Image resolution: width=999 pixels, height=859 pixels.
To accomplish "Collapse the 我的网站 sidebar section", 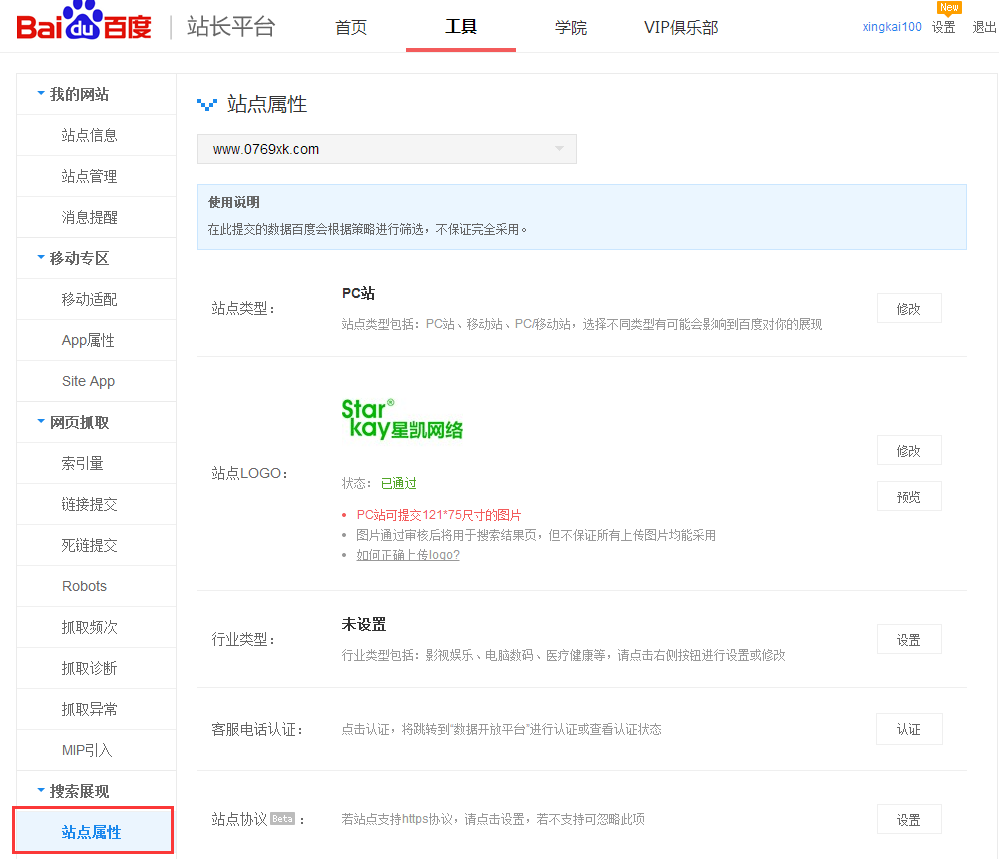I will pos(72,94).
